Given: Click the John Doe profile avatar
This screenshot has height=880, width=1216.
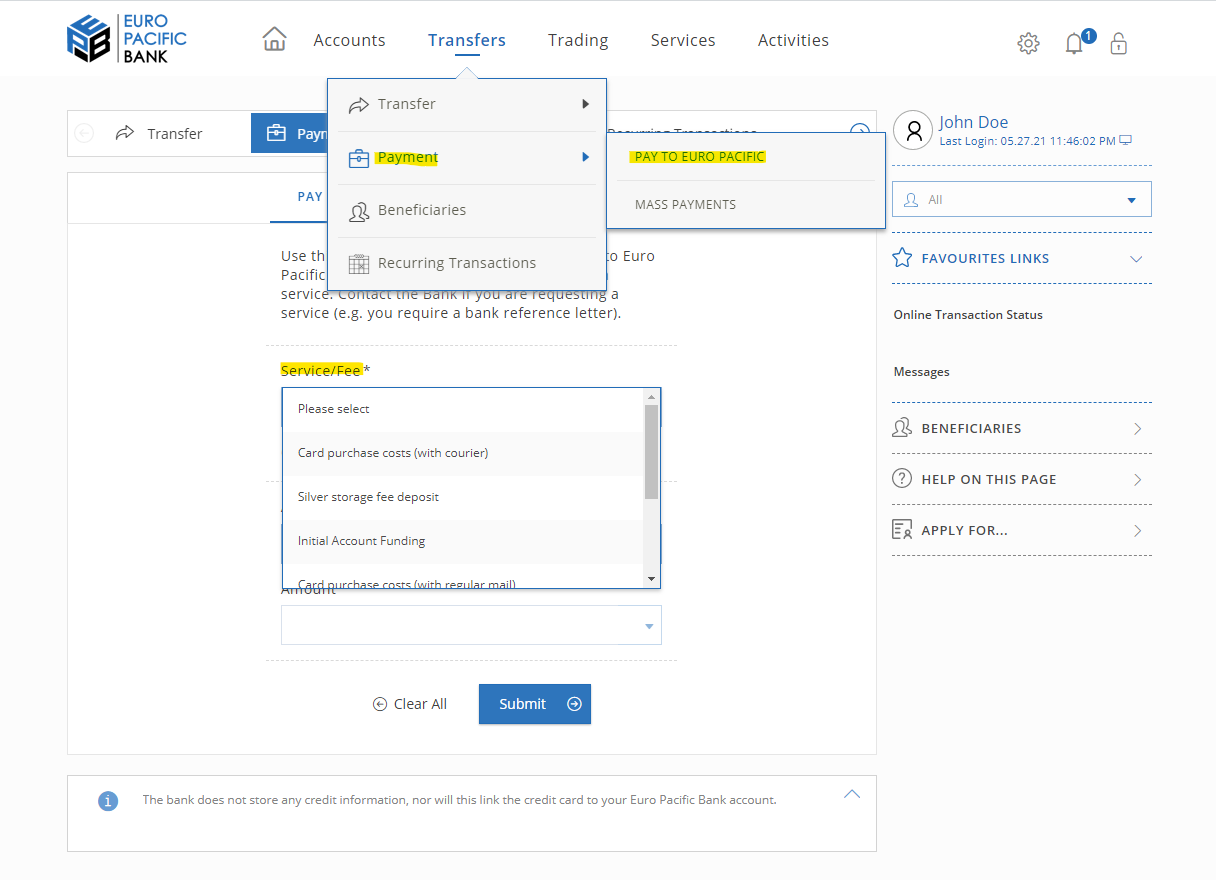Looking at the screenshot, I should click(x=913, y=130).
